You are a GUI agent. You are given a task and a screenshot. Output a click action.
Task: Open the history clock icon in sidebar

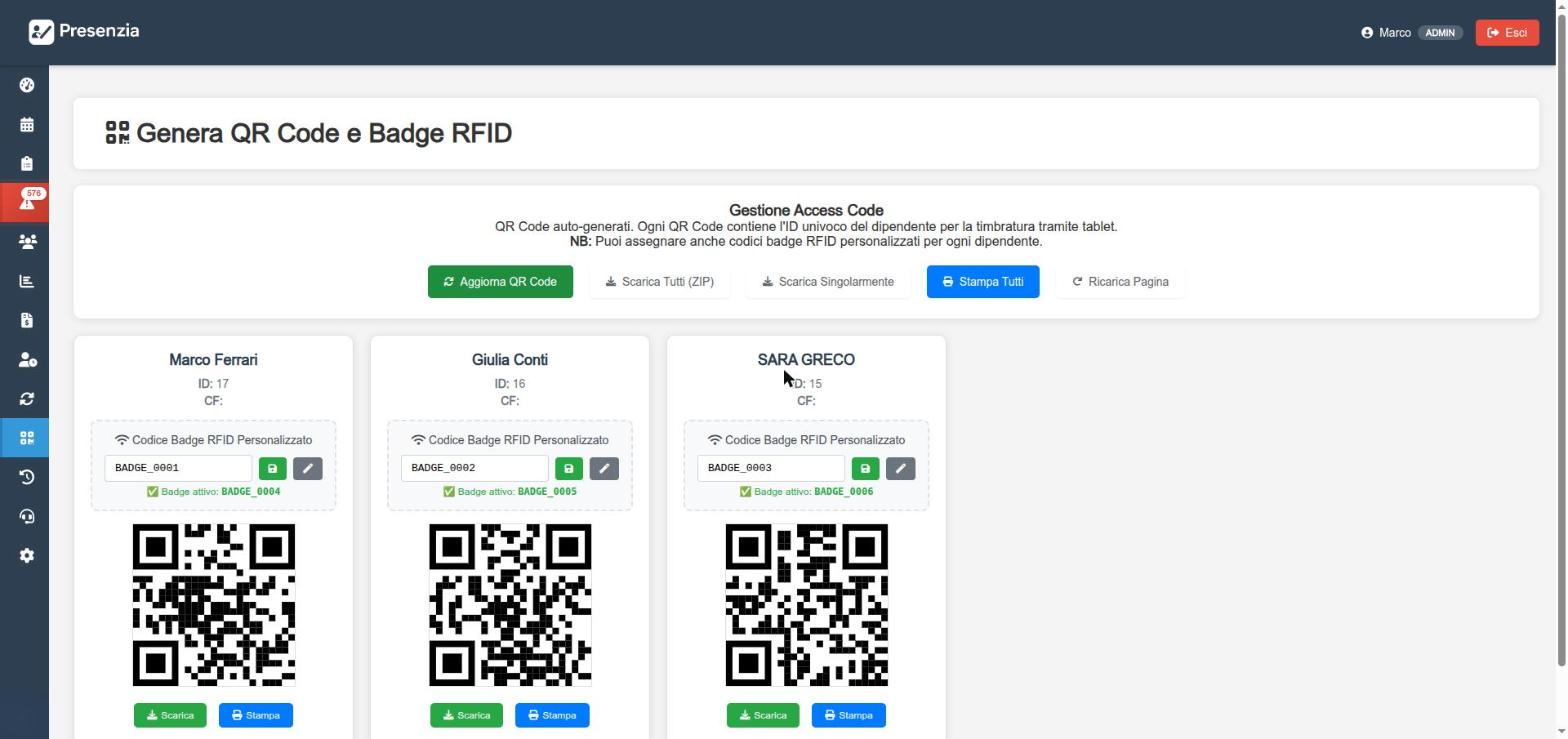(x=27, y=477)
